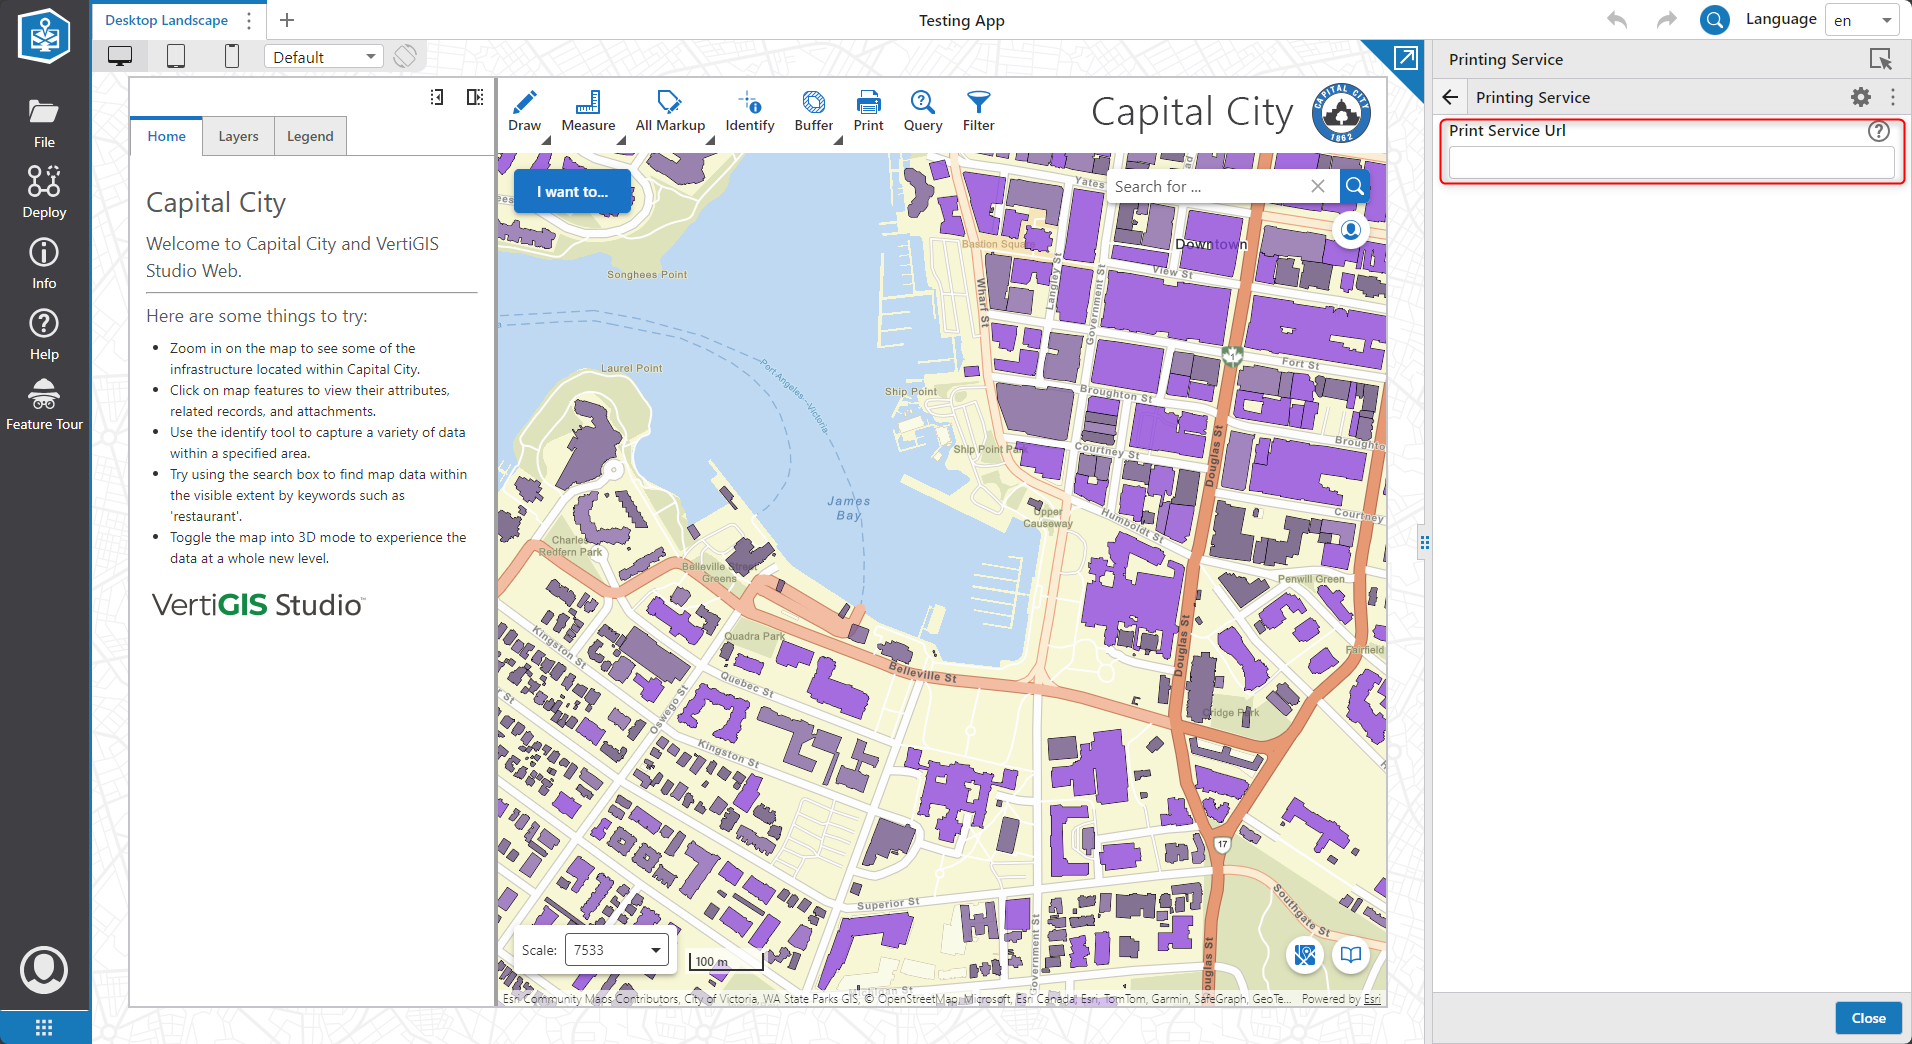
Task: Click the Print Service Url input field
Action: click(x=1668, y=162)
